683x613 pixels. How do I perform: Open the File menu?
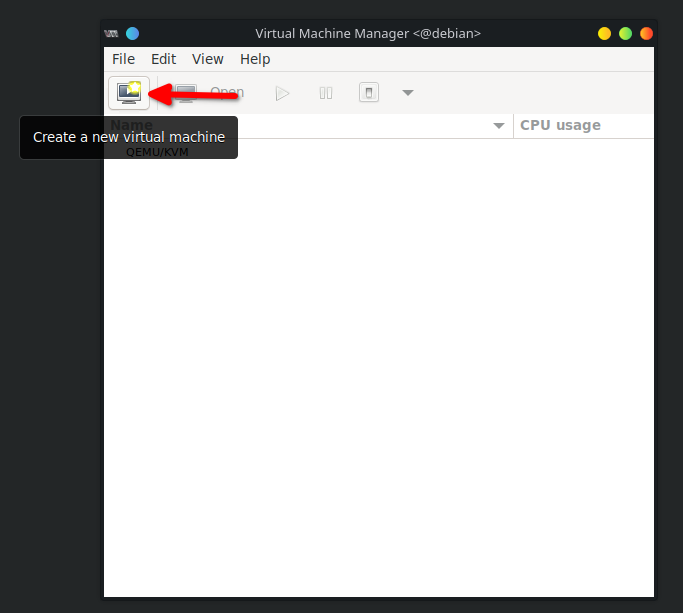click(x=123, y=59)
